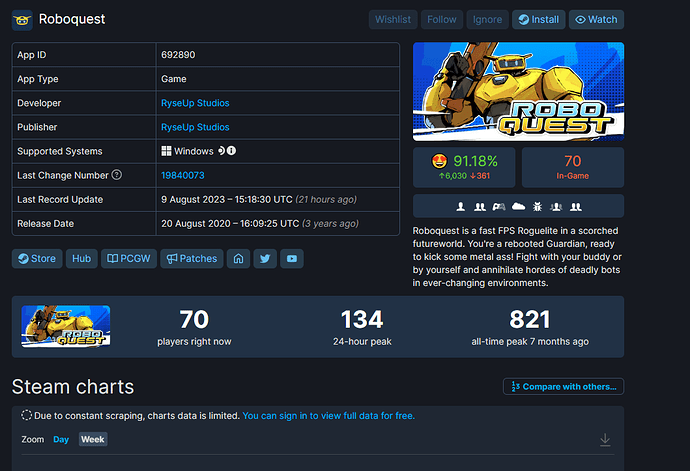690x471 pixels.
Task: Switch chart zoom to Week
Action: [x=93, y=439]
